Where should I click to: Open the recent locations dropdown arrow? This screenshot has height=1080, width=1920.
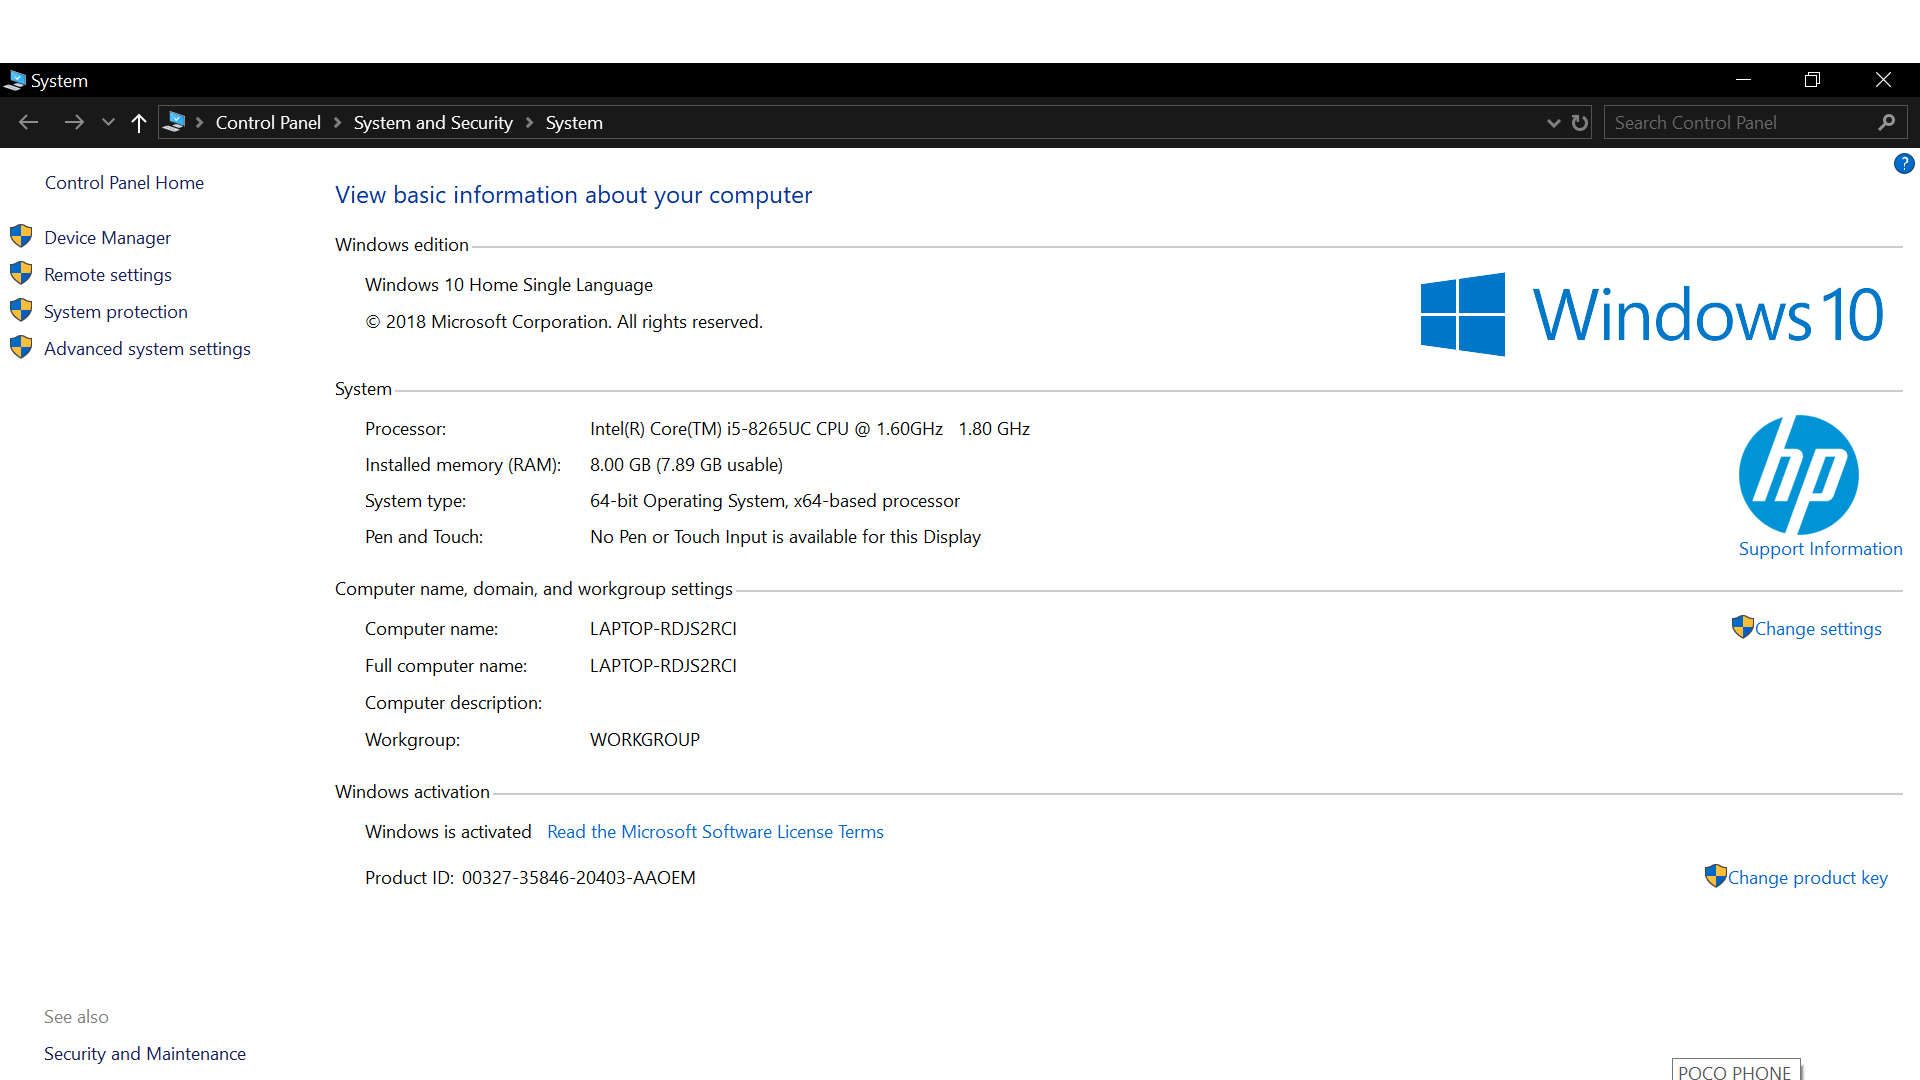(108, 122)
